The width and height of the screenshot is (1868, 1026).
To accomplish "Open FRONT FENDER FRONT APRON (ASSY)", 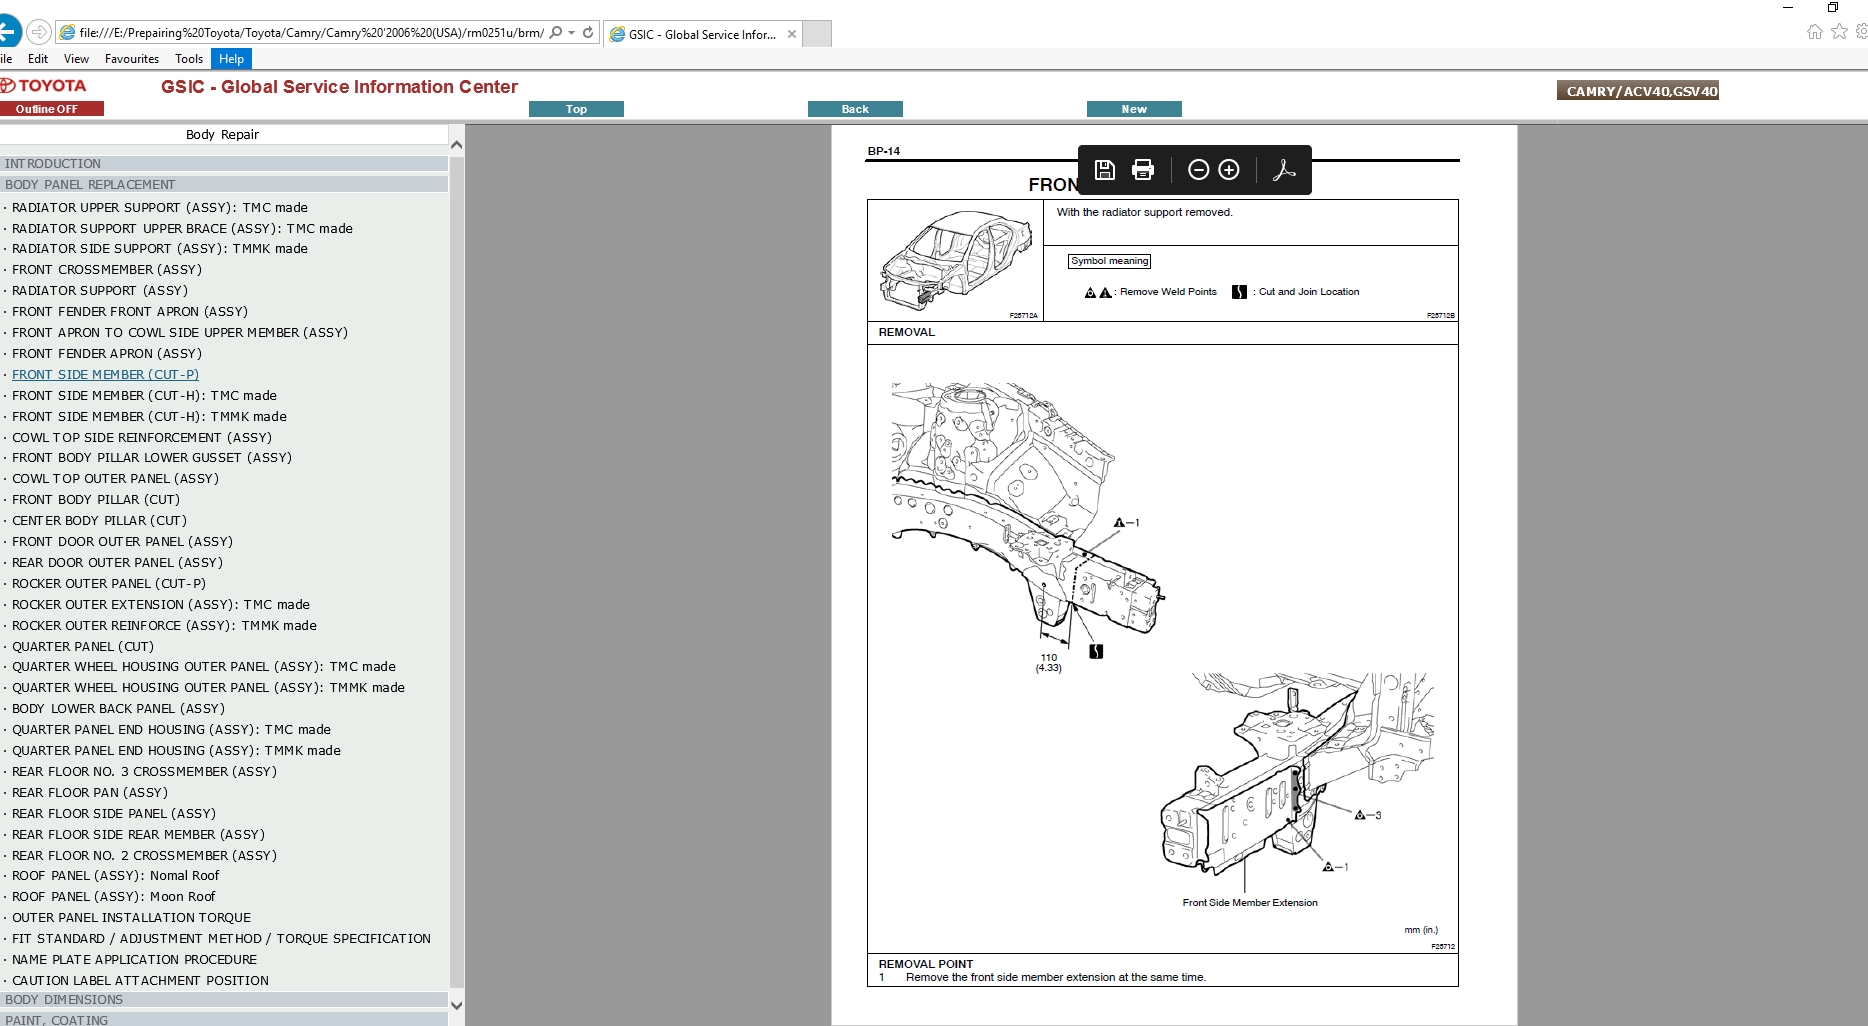I will click(130, 311).
